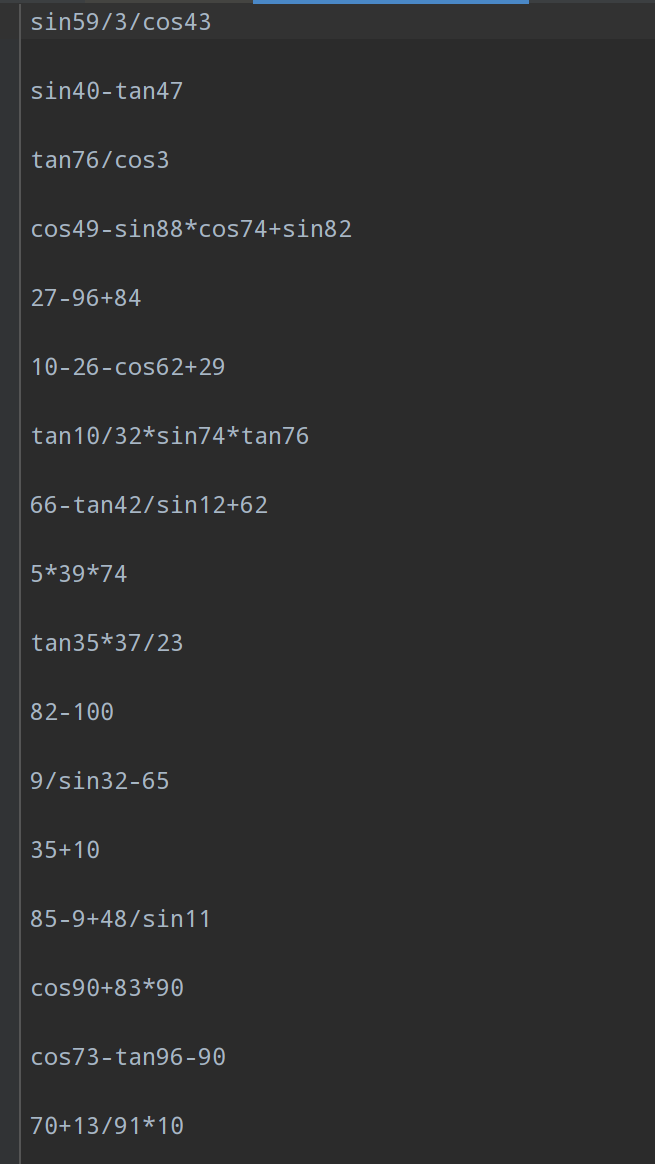Click the 9/sin32-65 expression
This screenshot has width=655, height=1164.
tap(100, 781)
